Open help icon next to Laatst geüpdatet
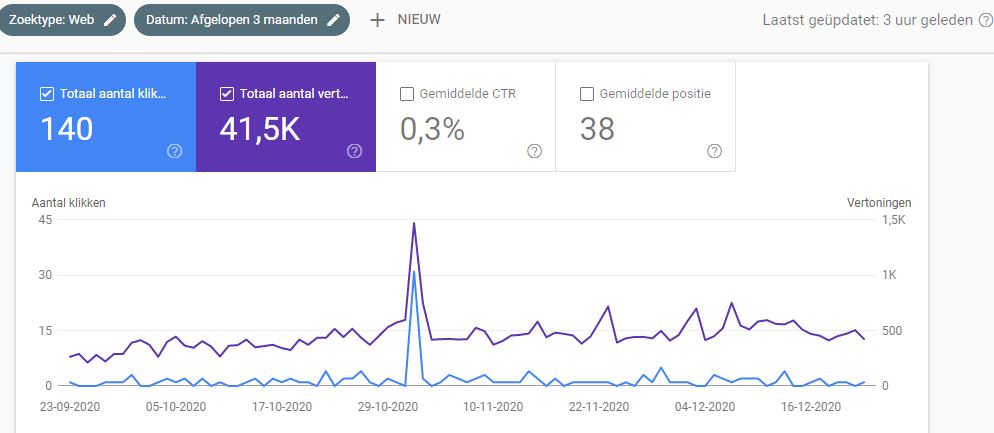The height and width of the screenshot is (433, 994). [986, 20]
